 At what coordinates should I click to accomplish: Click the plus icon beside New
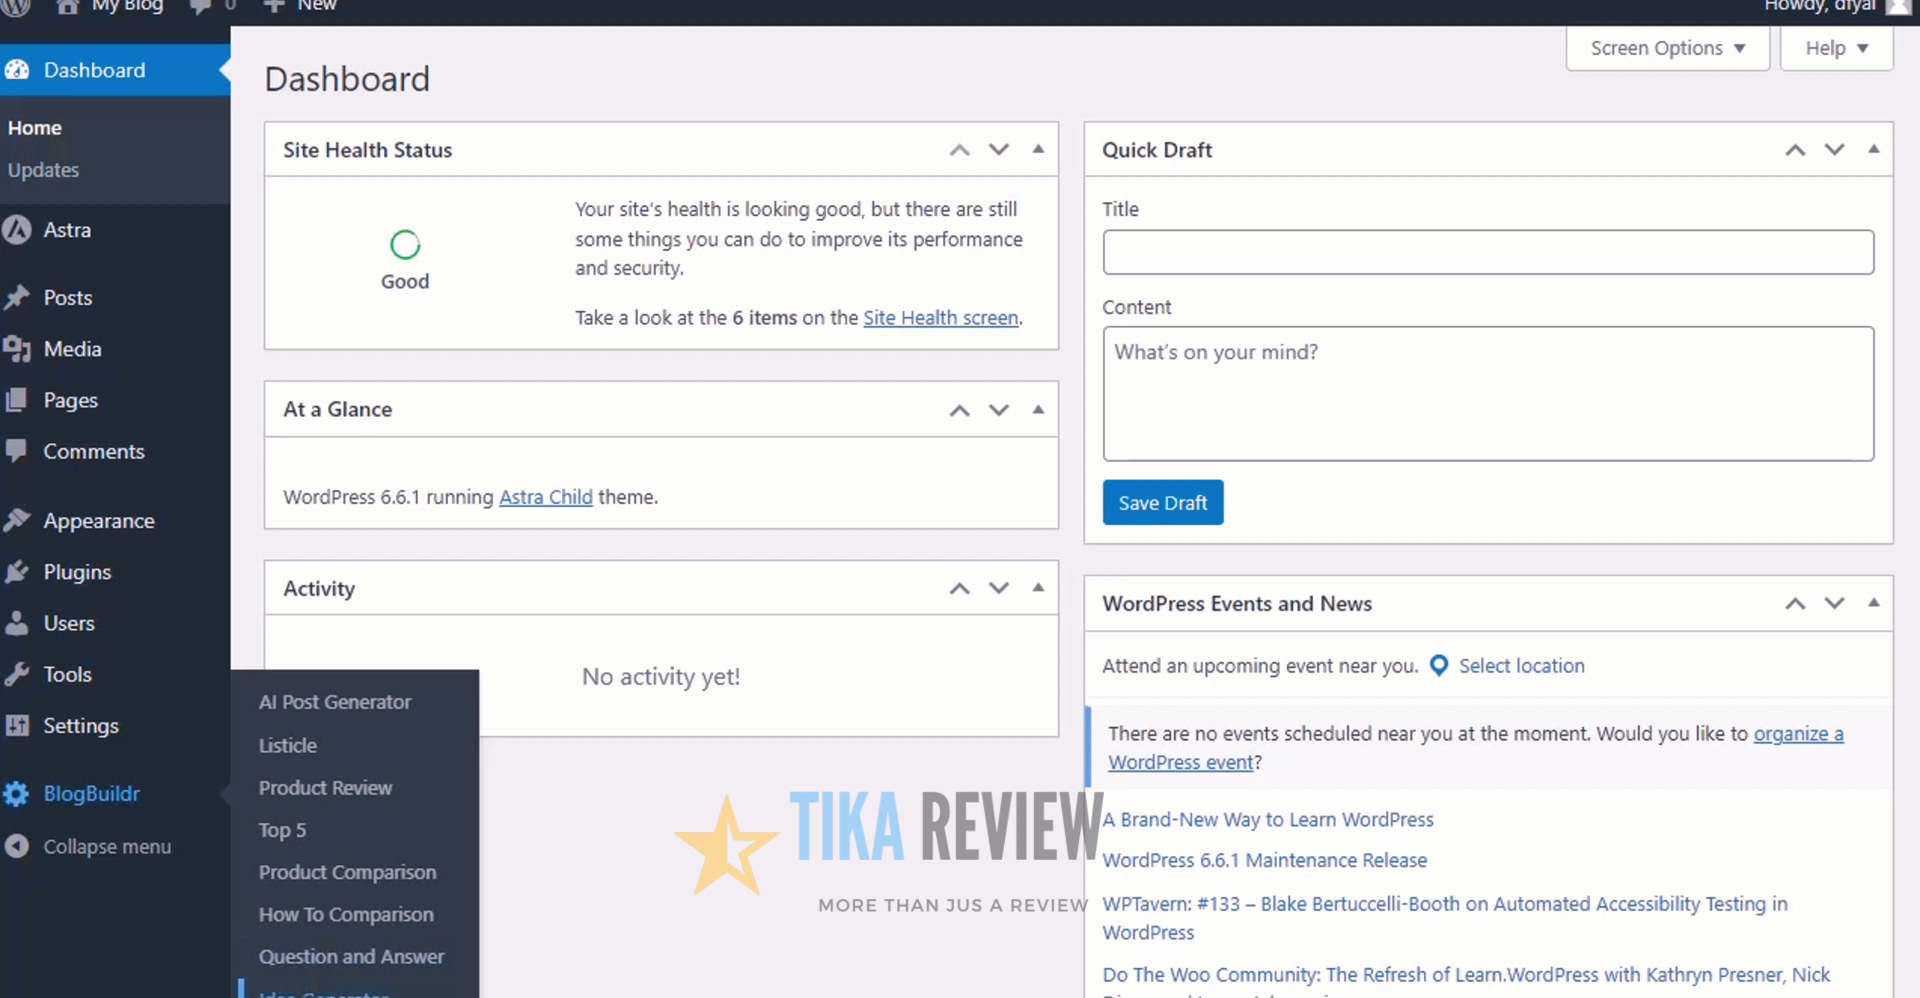[x=274, y=5]
